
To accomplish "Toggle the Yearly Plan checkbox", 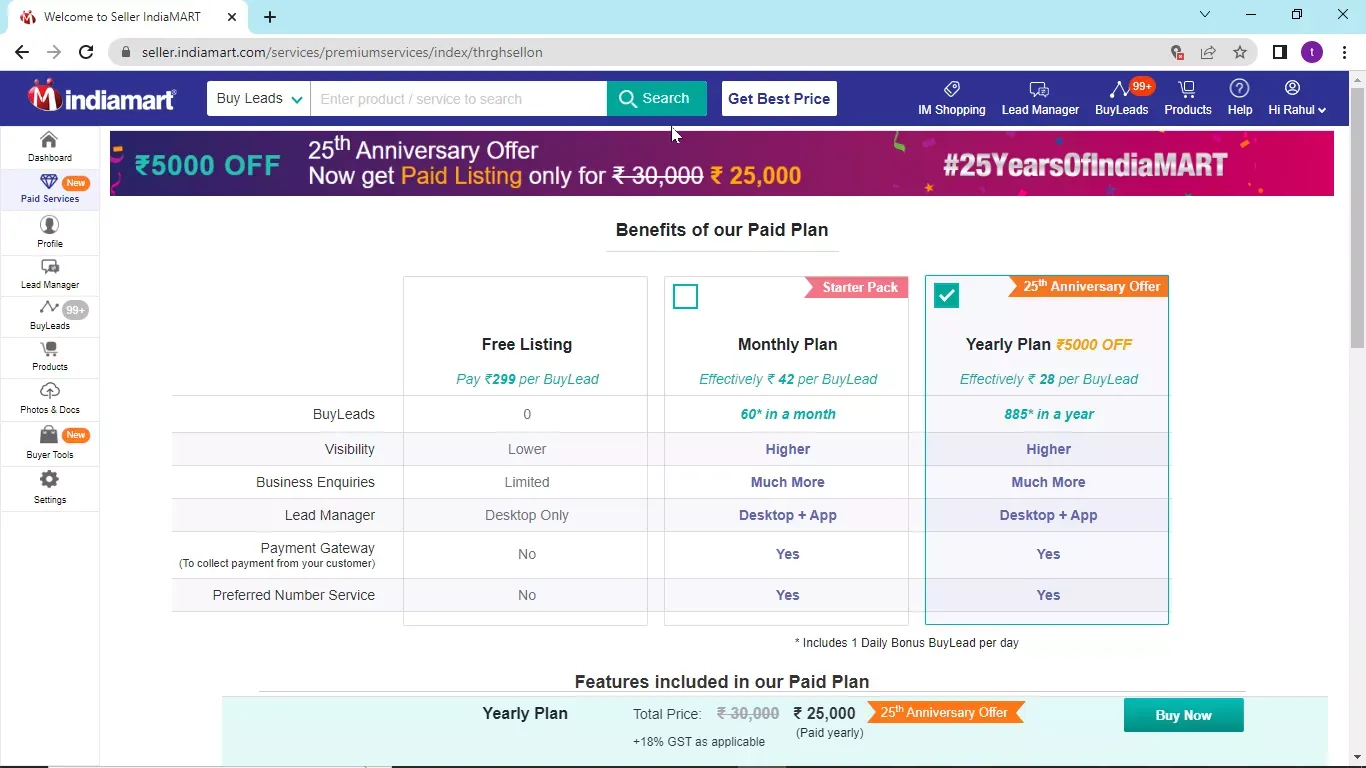I will (x=946, y=295).
